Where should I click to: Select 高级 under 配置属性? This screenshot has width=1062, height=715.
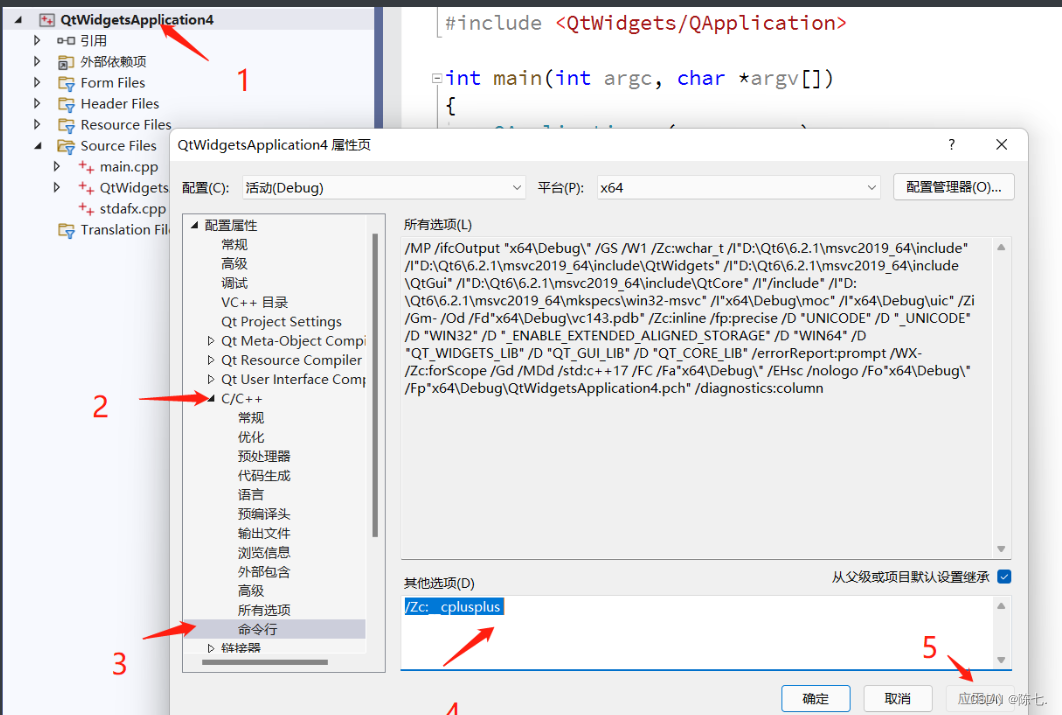(234, 263)
